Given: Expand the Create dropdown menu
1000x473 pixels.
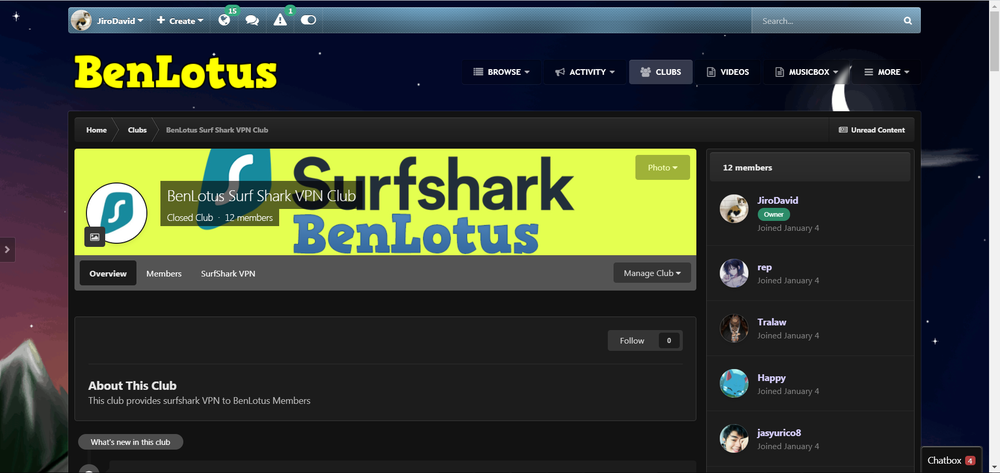Looking at the screenshot, I should [x=180, y=21].
